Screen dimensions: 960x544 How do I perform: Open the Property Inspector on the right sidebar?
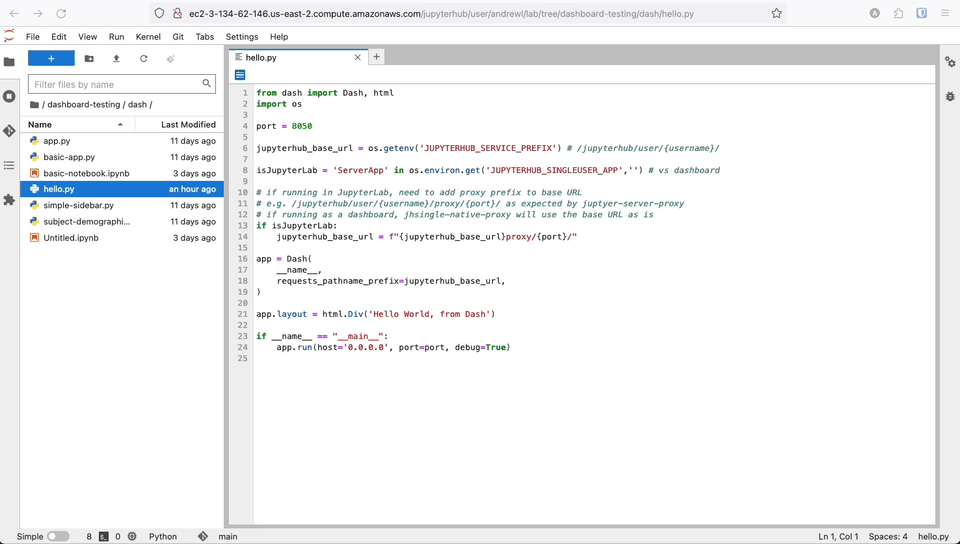point(950,62)
